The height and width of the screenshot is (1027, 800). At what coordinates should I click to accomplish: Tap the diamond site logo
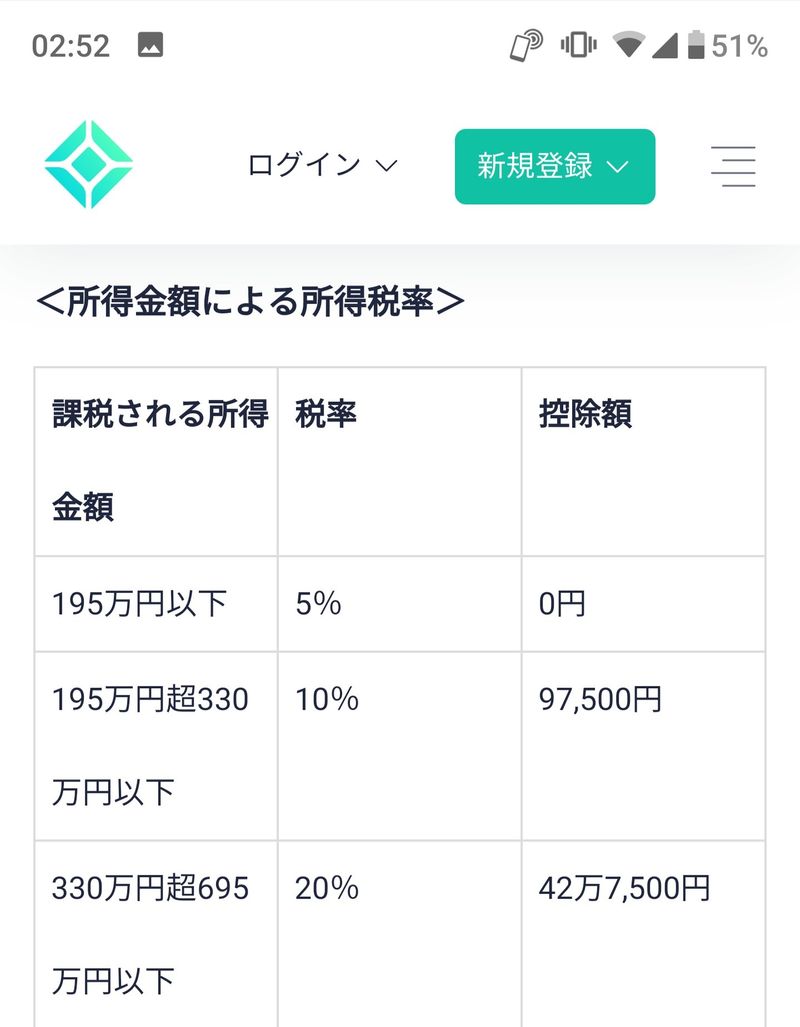click(x=88, y=165)
